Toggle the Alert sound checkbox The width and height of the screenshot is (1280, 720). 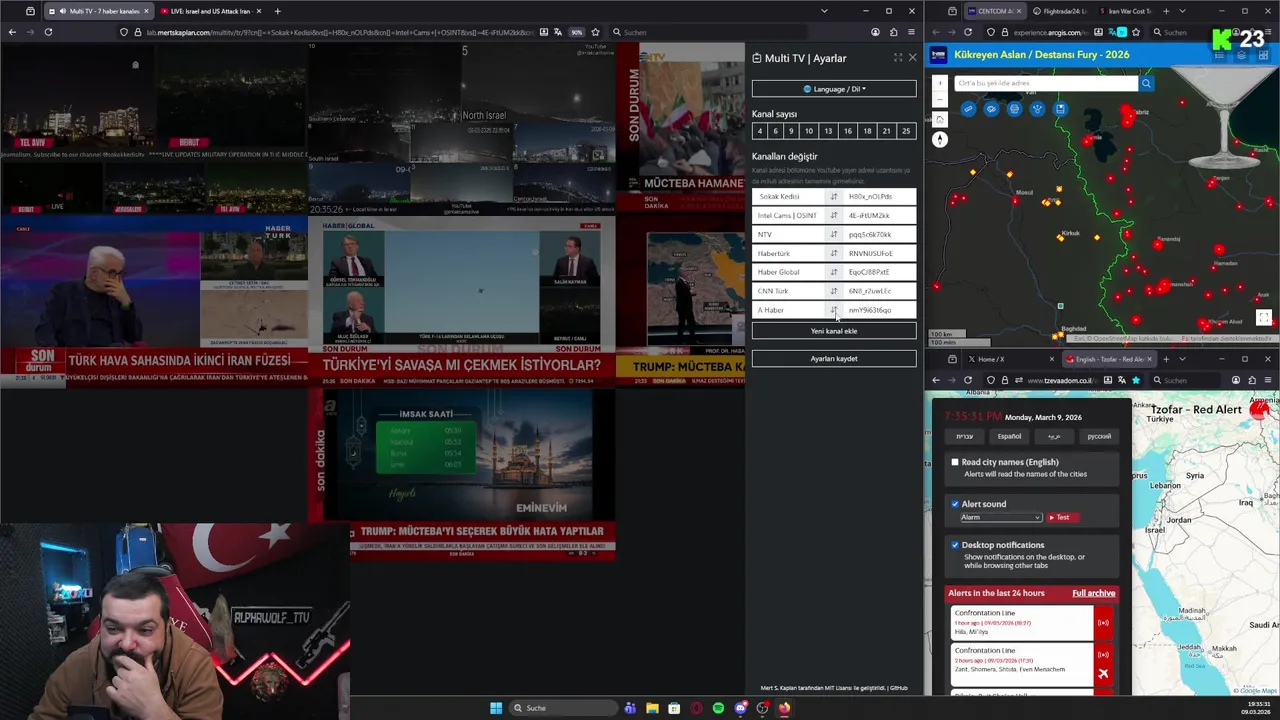point(955,504)
